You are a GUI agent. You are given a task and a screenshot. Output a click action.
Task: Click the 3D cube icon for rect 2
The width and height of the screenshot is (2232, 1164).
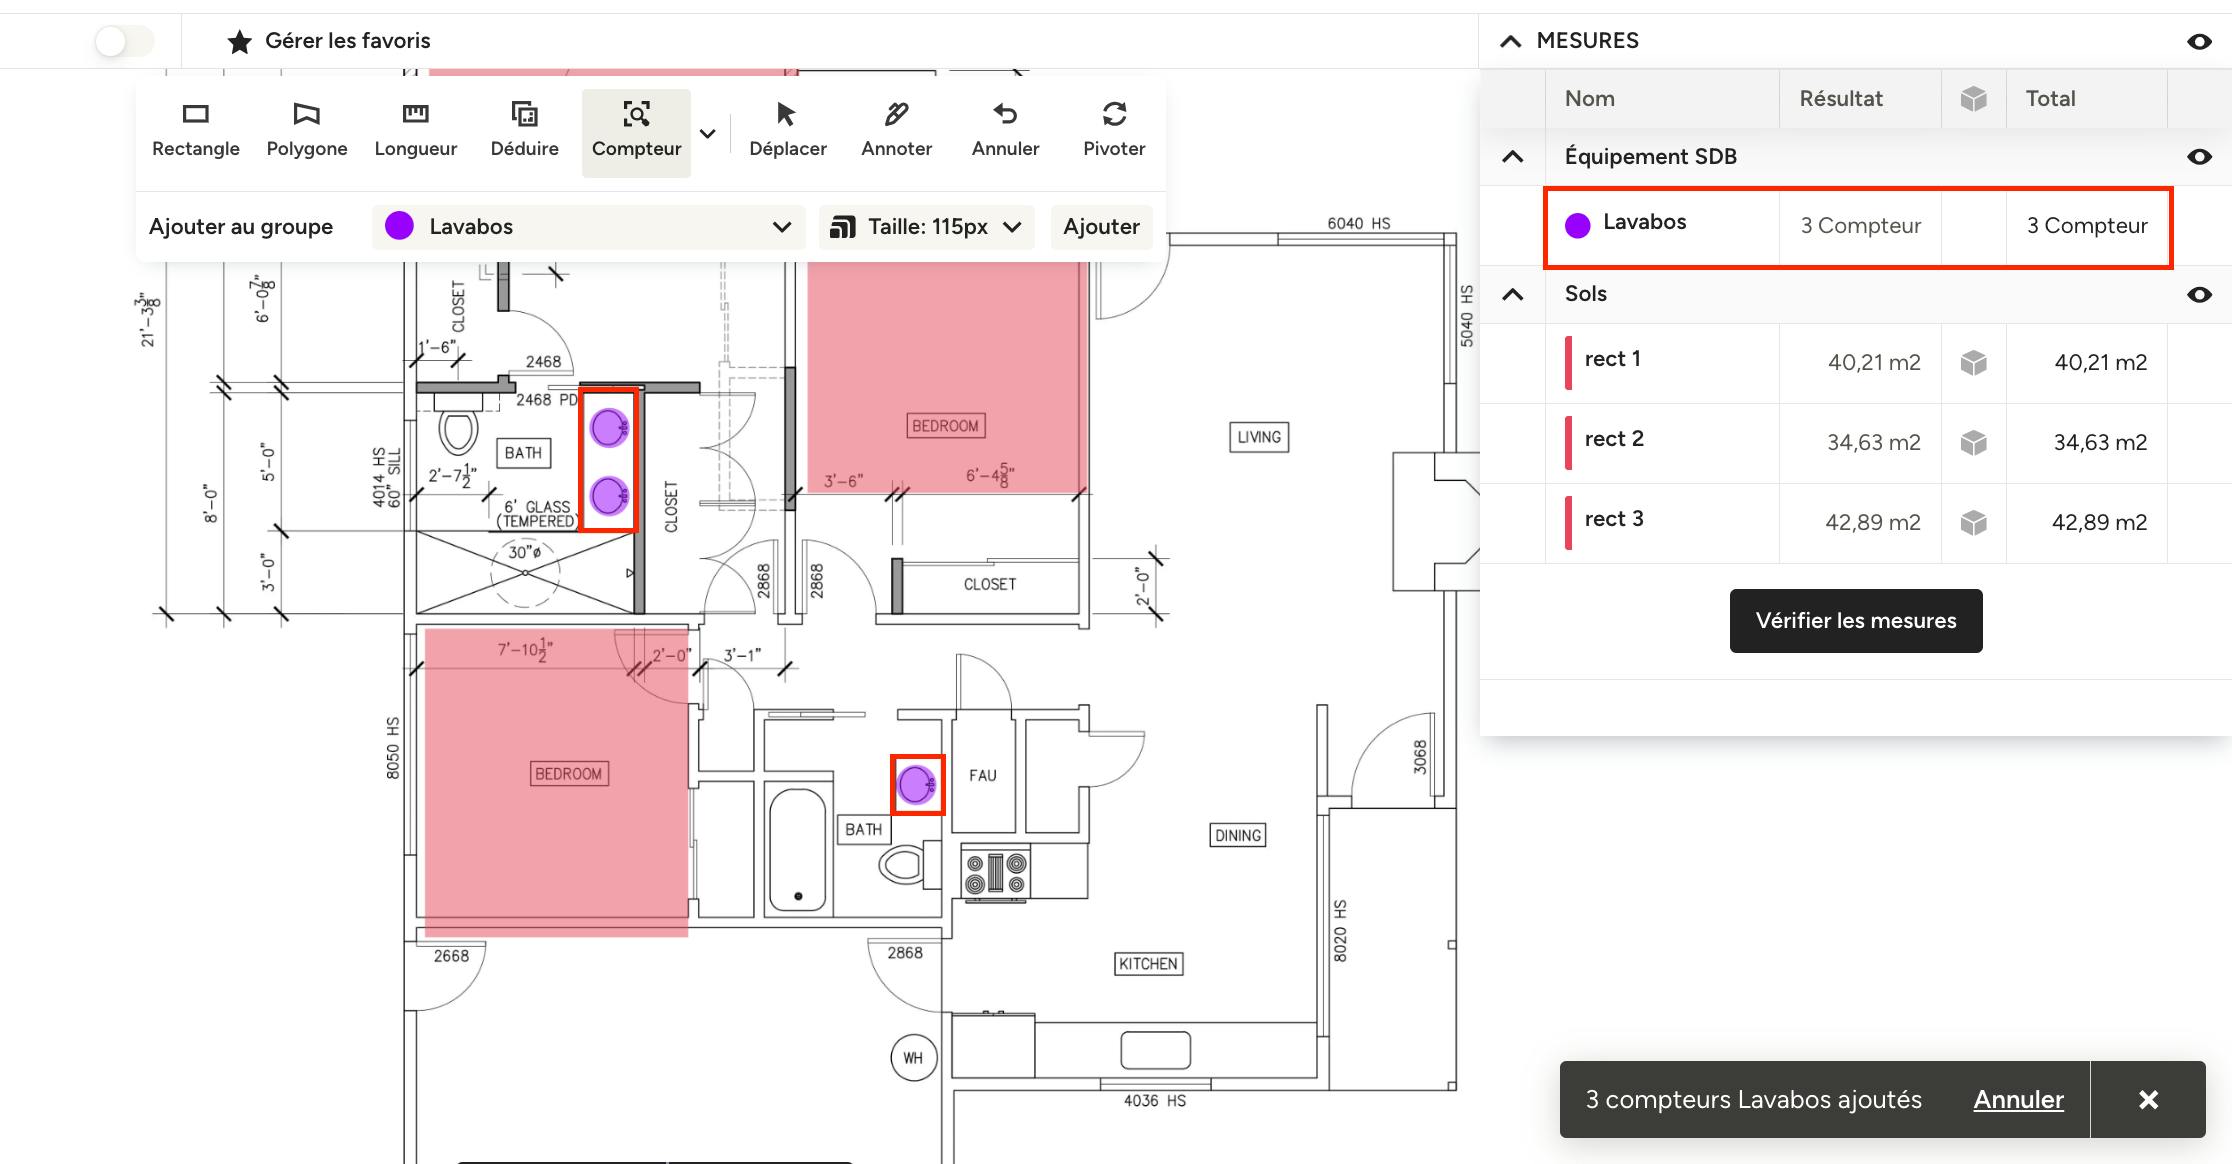point(1973,443)
